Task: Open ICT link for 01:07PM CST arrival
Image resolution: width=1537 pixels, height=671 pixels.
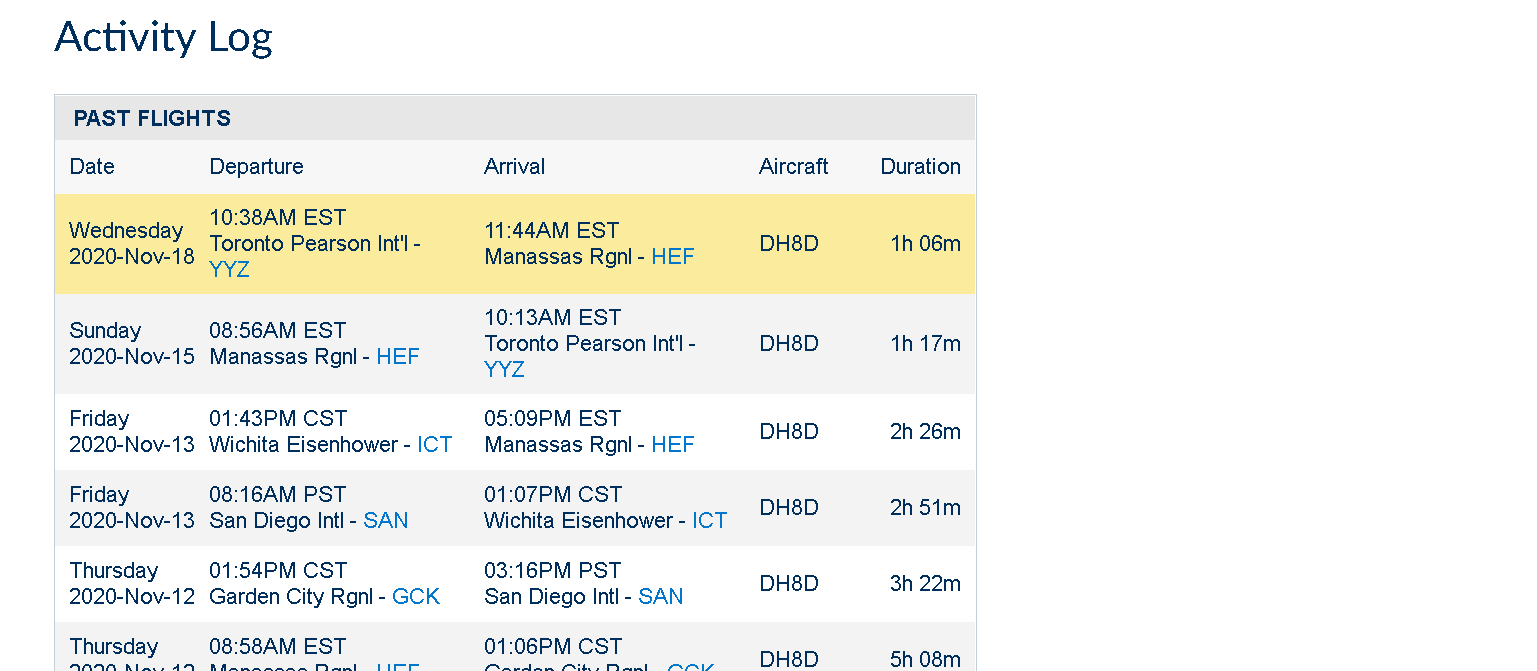Action: [709, 521]
